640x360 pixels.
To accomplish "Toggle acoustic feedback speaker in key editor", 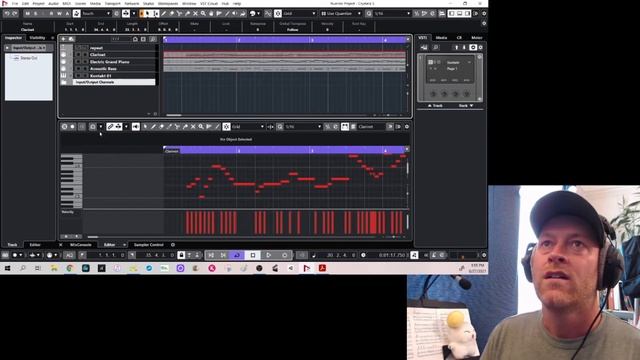I will point(136,127).
